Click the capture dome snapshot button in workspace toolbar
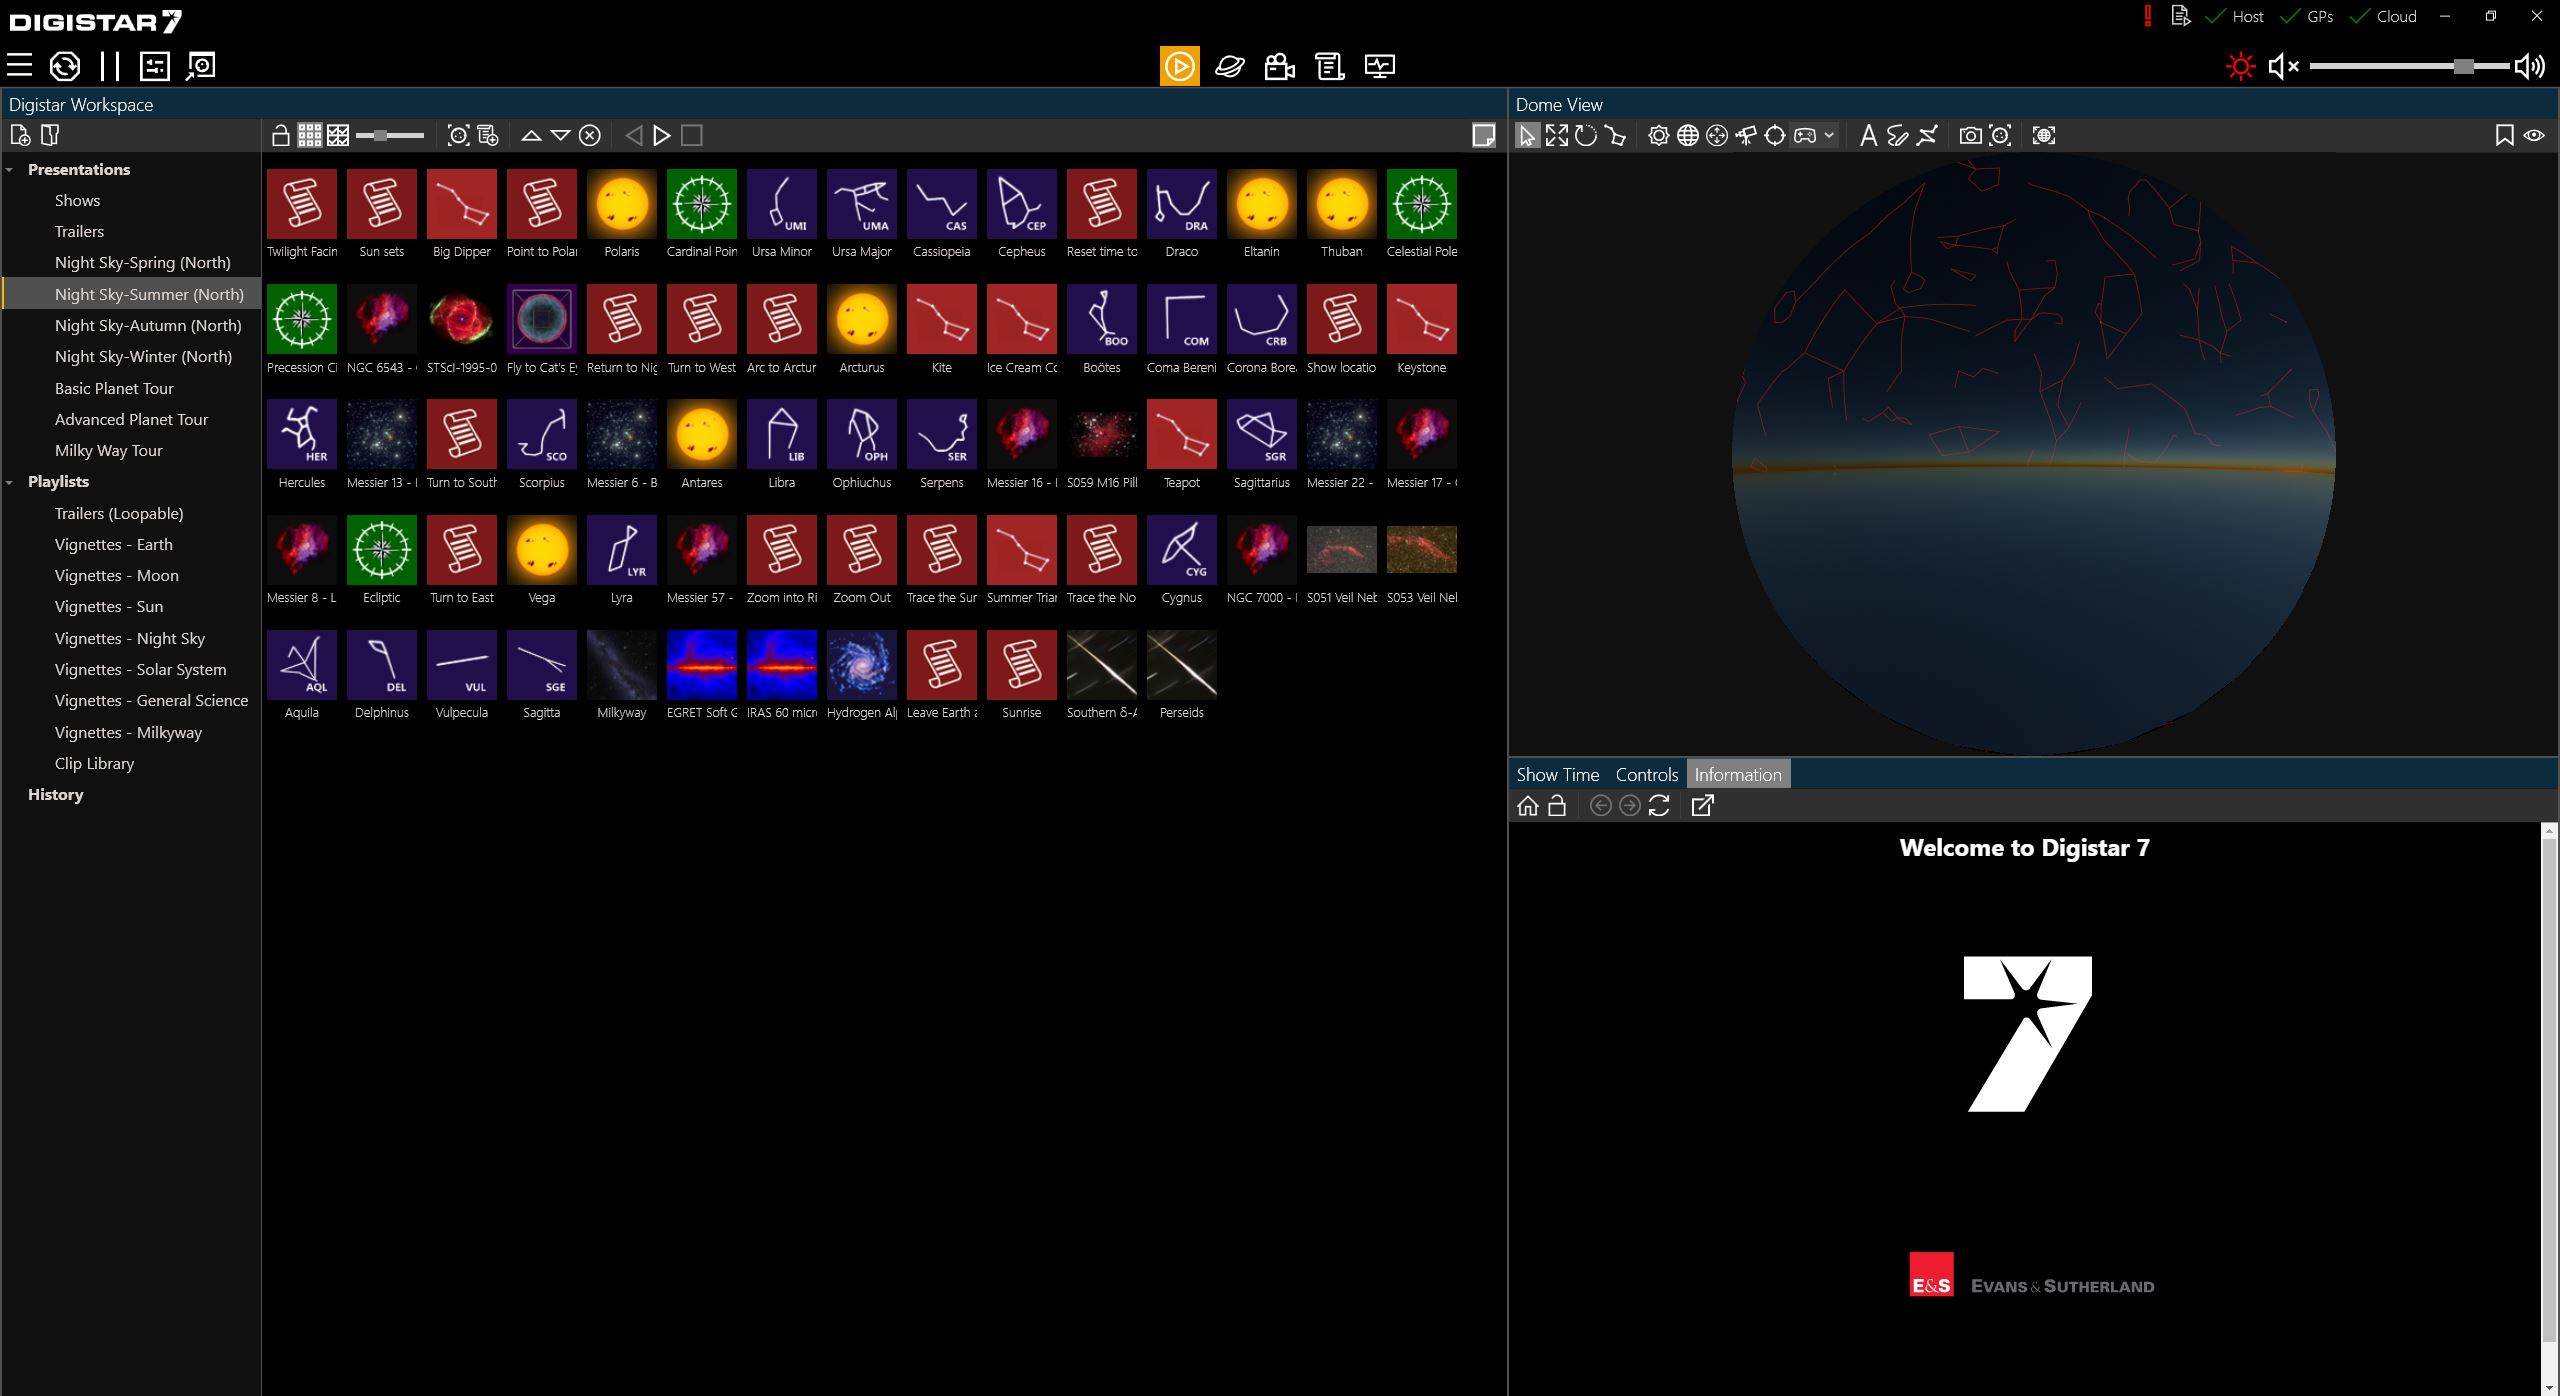This screenshot has height=1396, width=2560. click(458, 135)
